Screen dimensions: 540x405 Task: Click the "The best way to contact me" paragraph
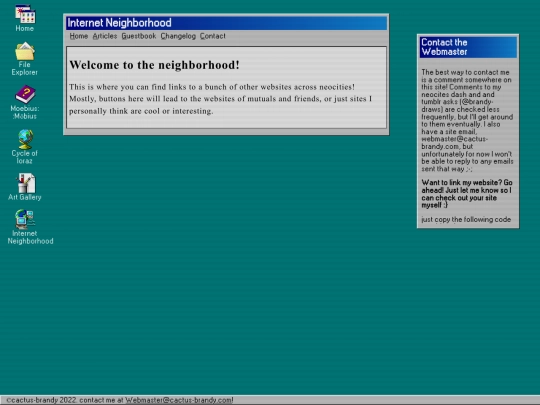pos(467,121)
